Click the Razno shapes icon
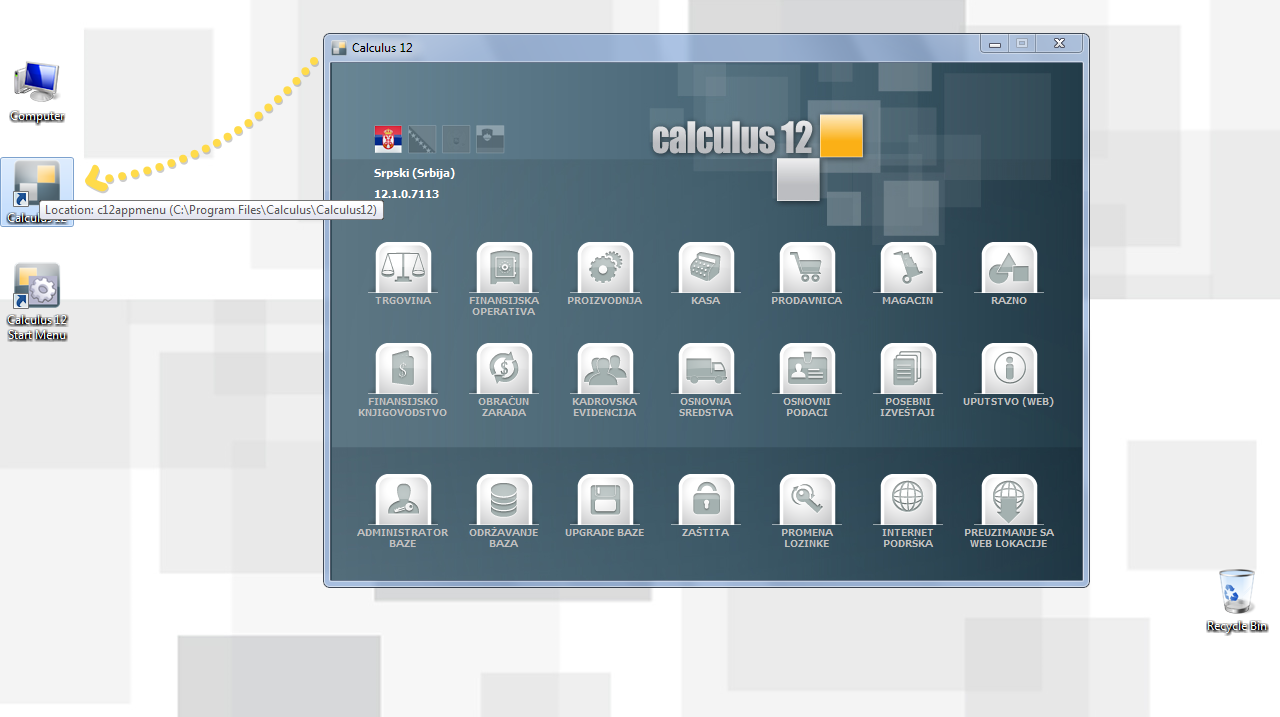Screen dimensions: 1280x717 pyautogui.click(x=1009, y=268)
